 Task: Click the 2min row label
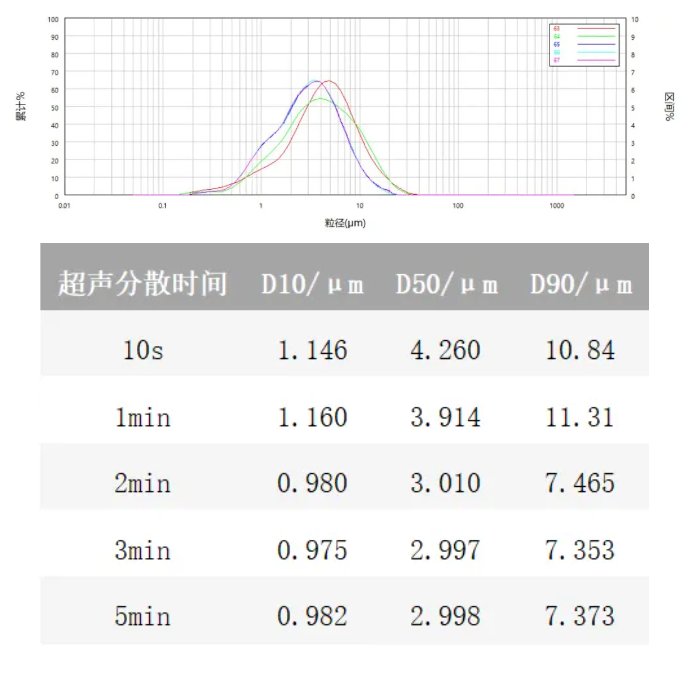click(x=142, y=484)
